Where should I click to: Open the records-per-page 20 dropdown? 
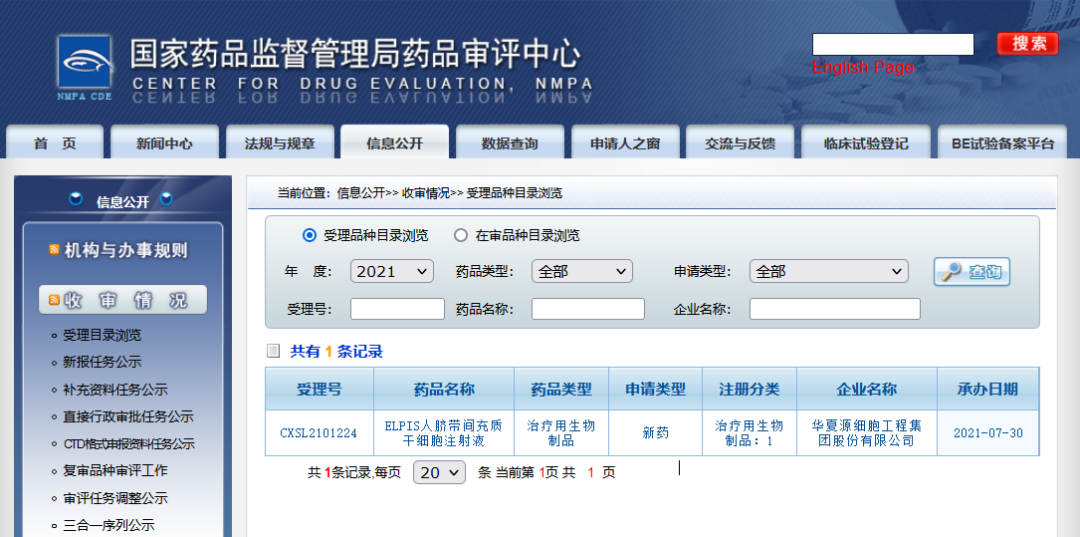pos(439,473)
